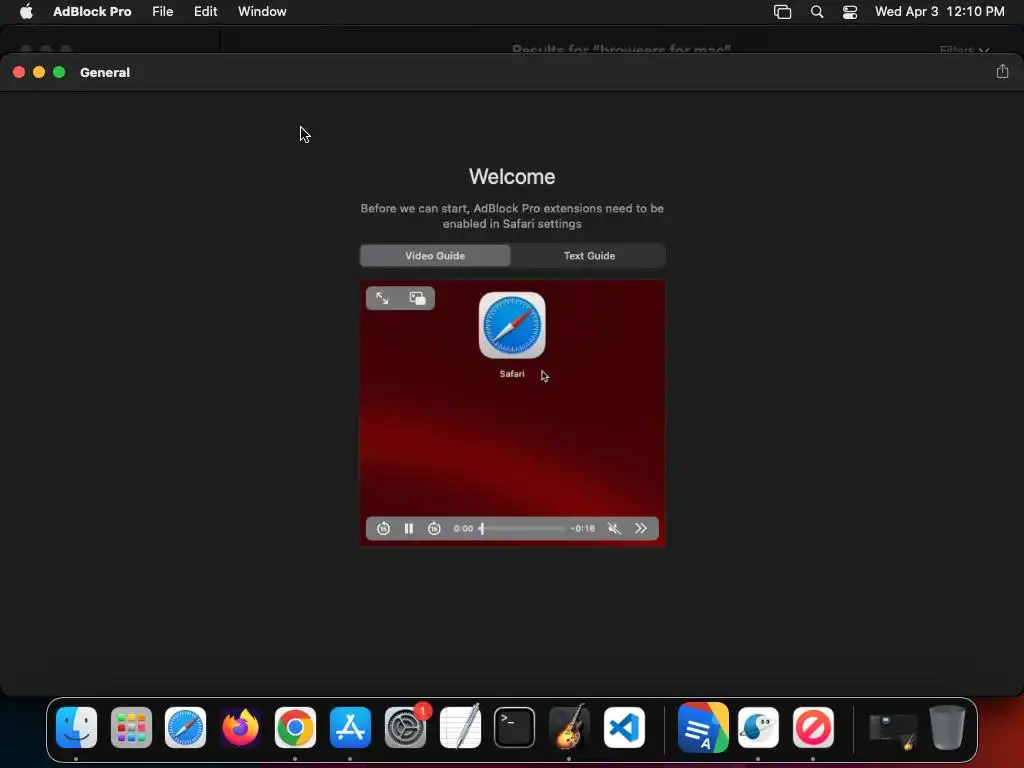Open the planet mascot app in Dock
The height and width of the screenshot is (768, 1024).
pyautogui.click(x=758, y=728)
